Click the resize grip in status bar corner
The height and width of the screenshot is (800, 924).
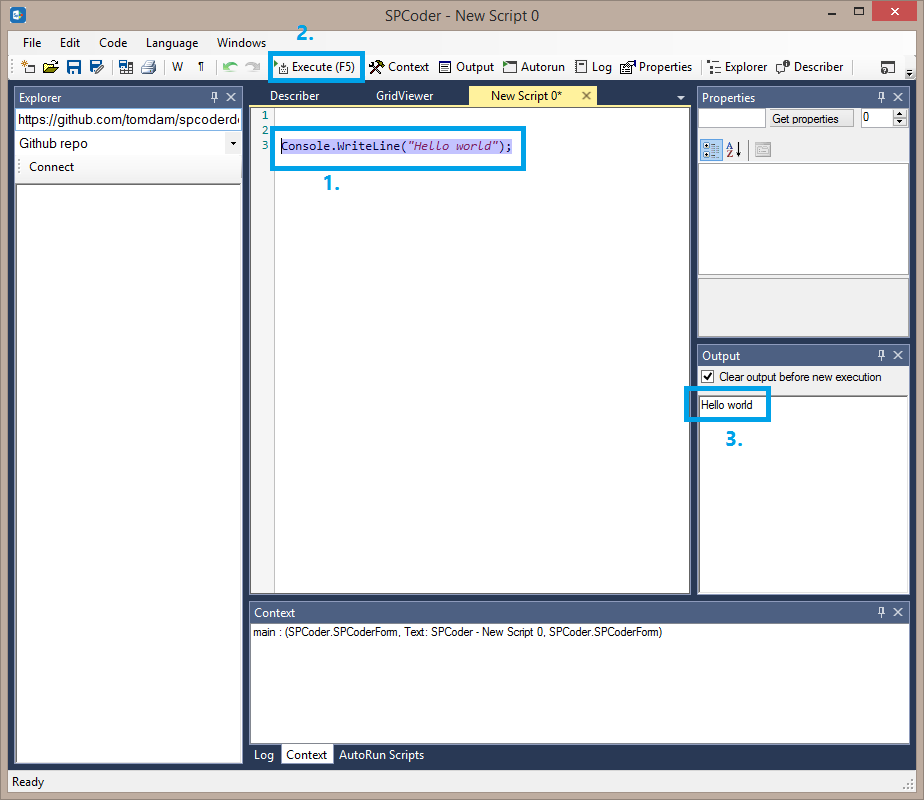(x=908, y=784)
